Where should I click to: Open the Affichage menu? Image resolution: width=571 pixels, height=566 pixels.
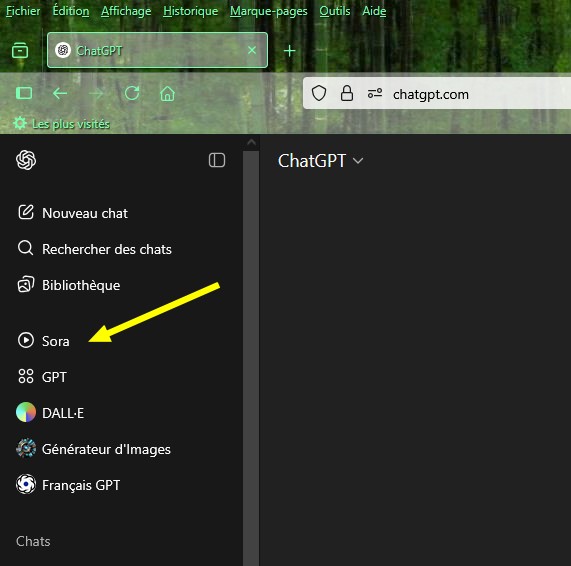pos(126,11)
